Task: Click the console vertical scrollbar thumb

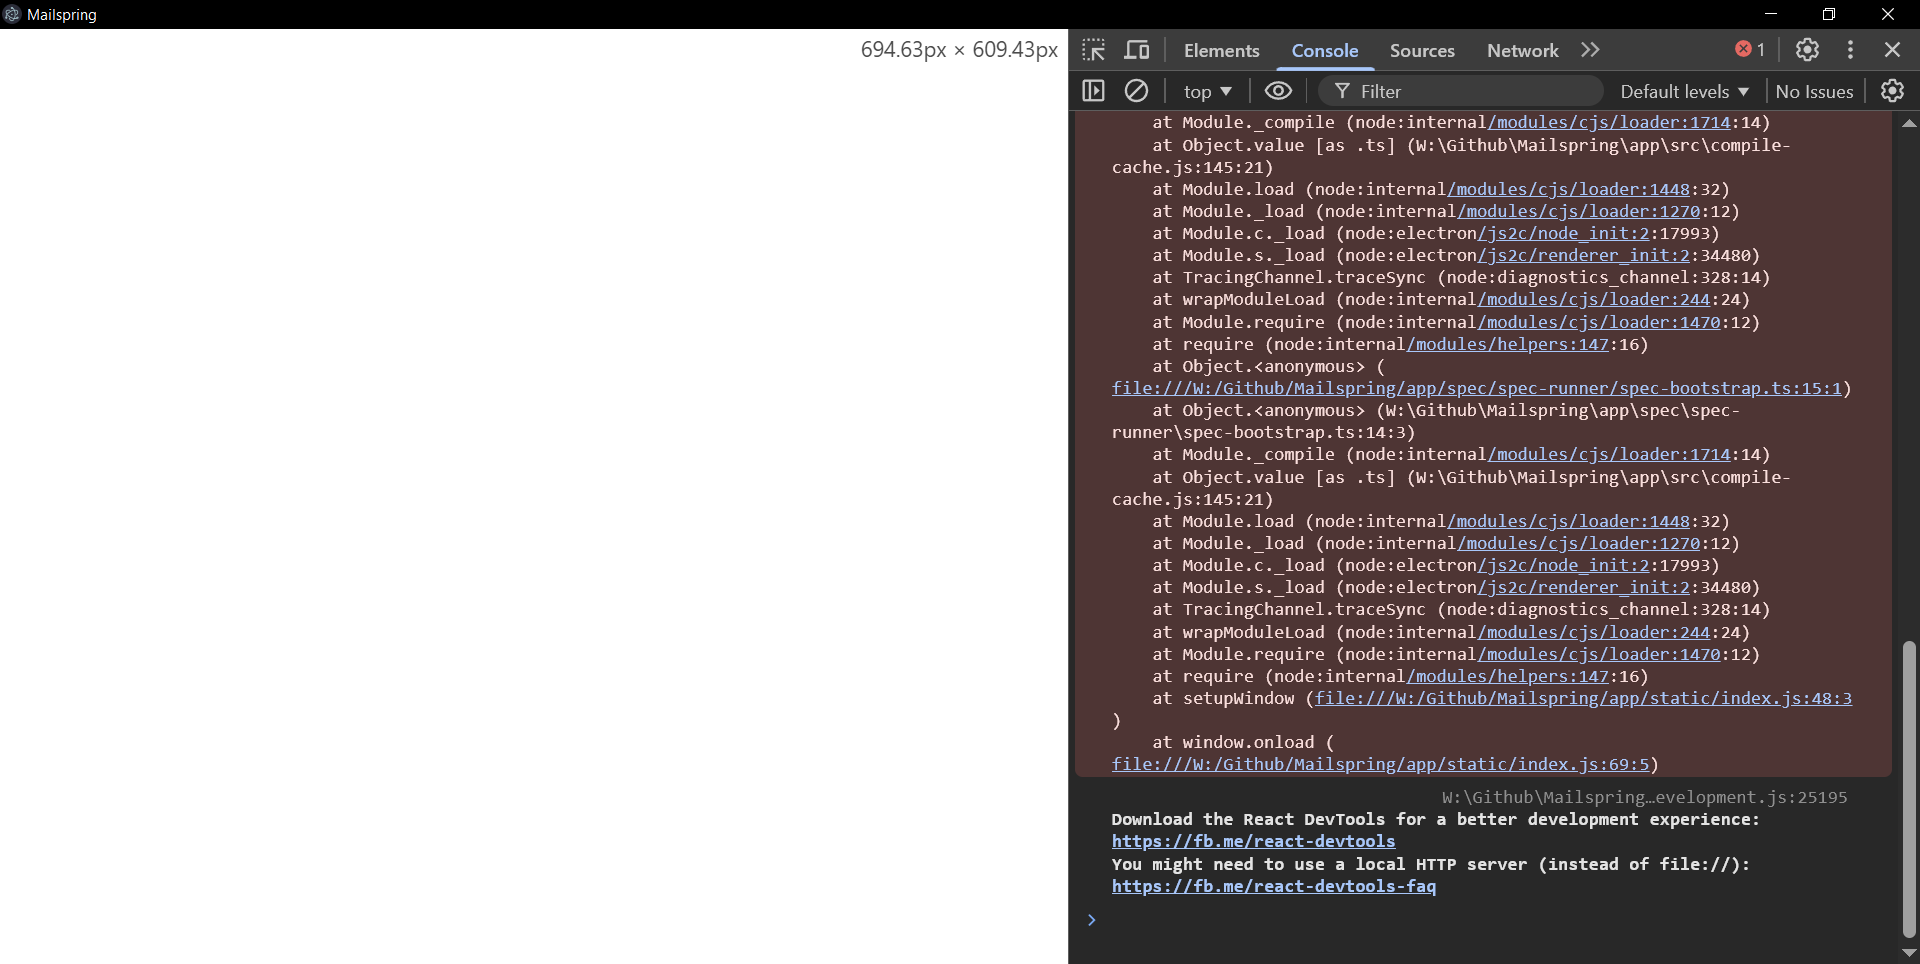Action: tap(1909, 788)
